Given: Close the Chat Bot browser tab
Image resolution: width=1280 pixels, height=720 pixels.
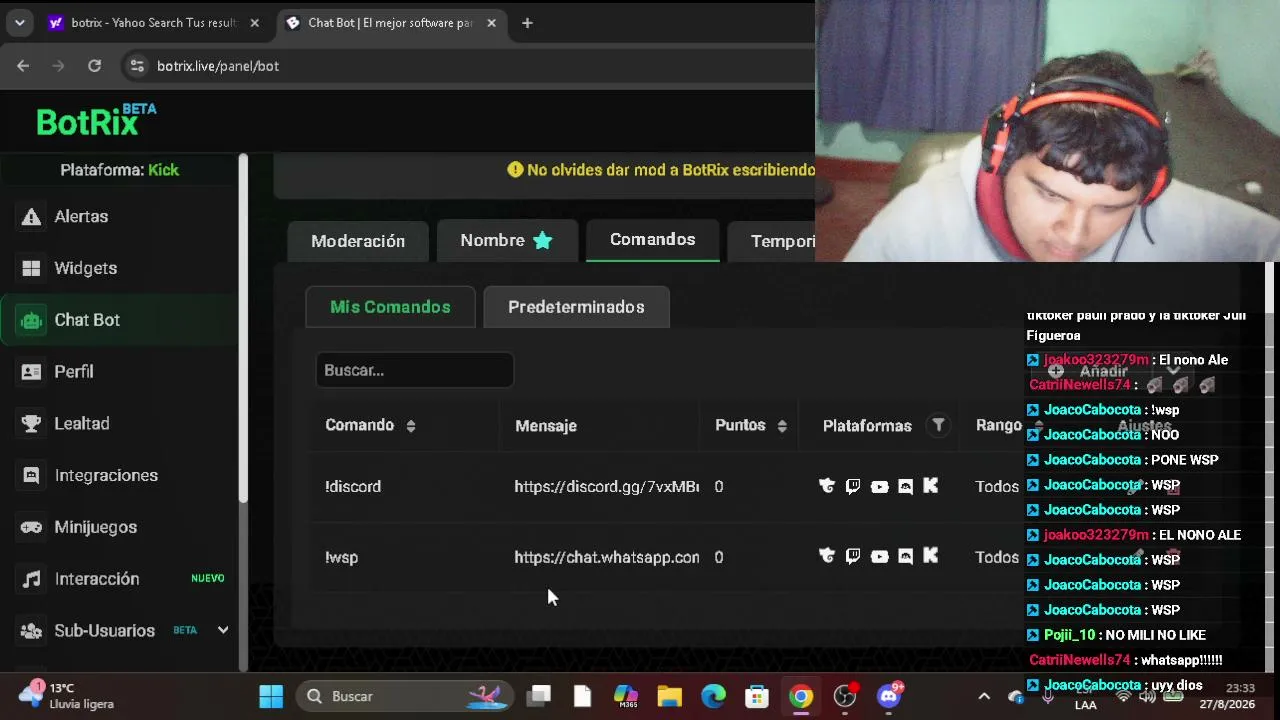Looking at the screenshot, I should click(491, 23).
